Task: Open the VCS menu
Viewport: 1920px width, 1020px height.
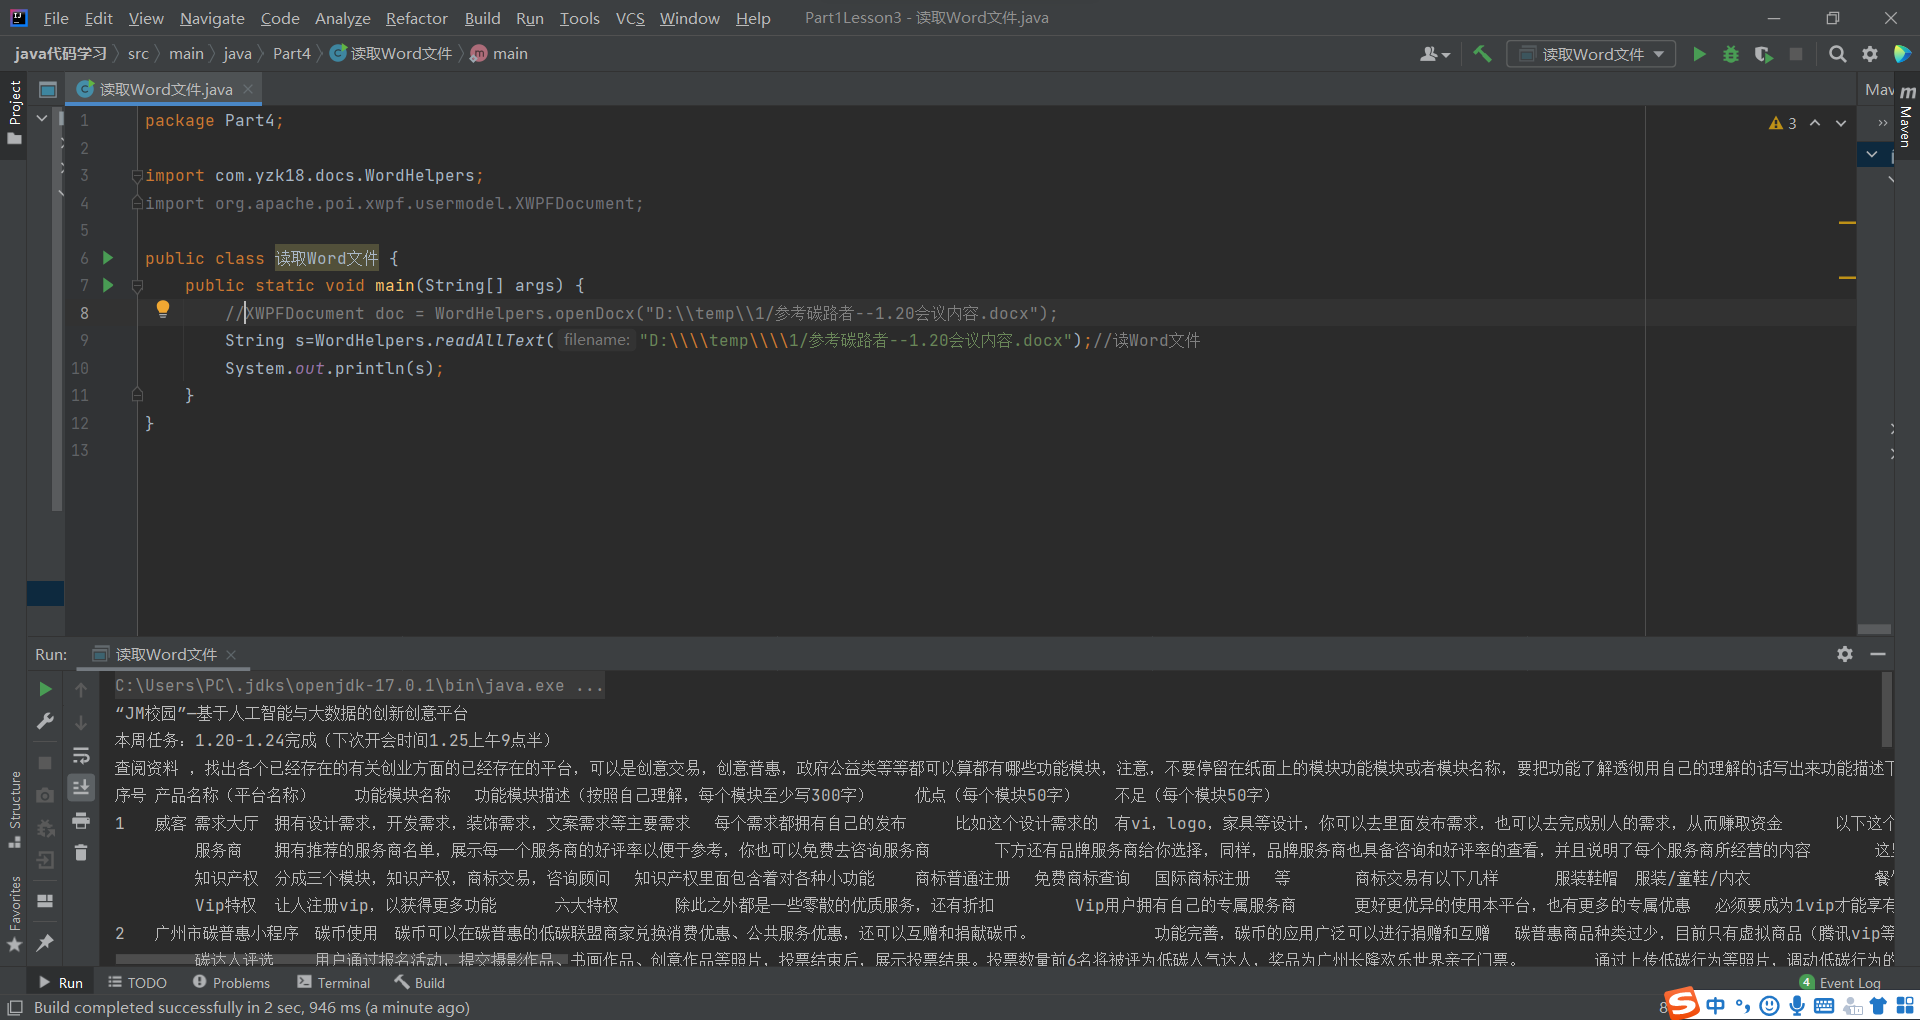Action: (x=630, y=18)
